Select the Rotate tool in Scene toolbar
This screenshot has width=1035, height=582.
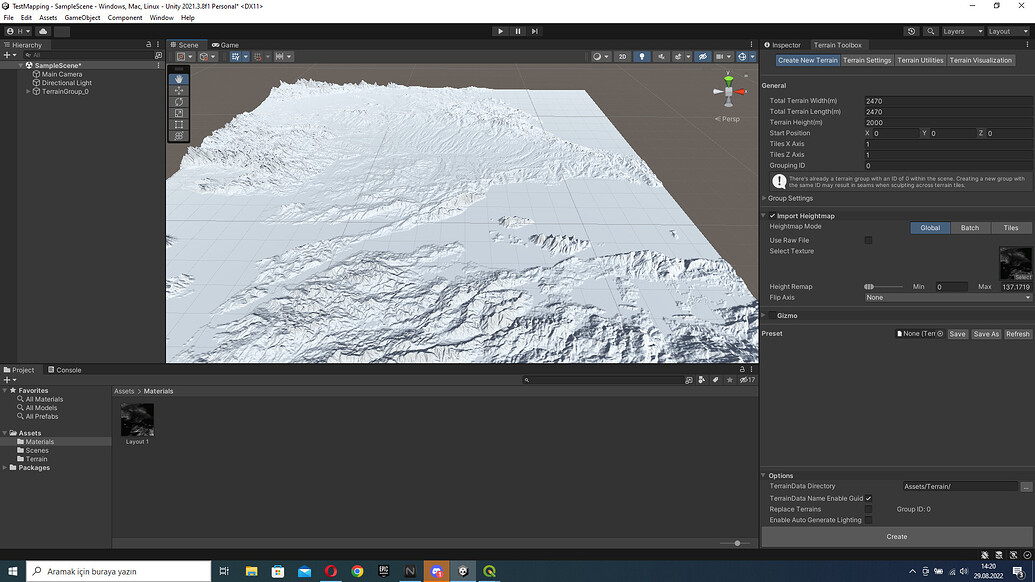179,102
